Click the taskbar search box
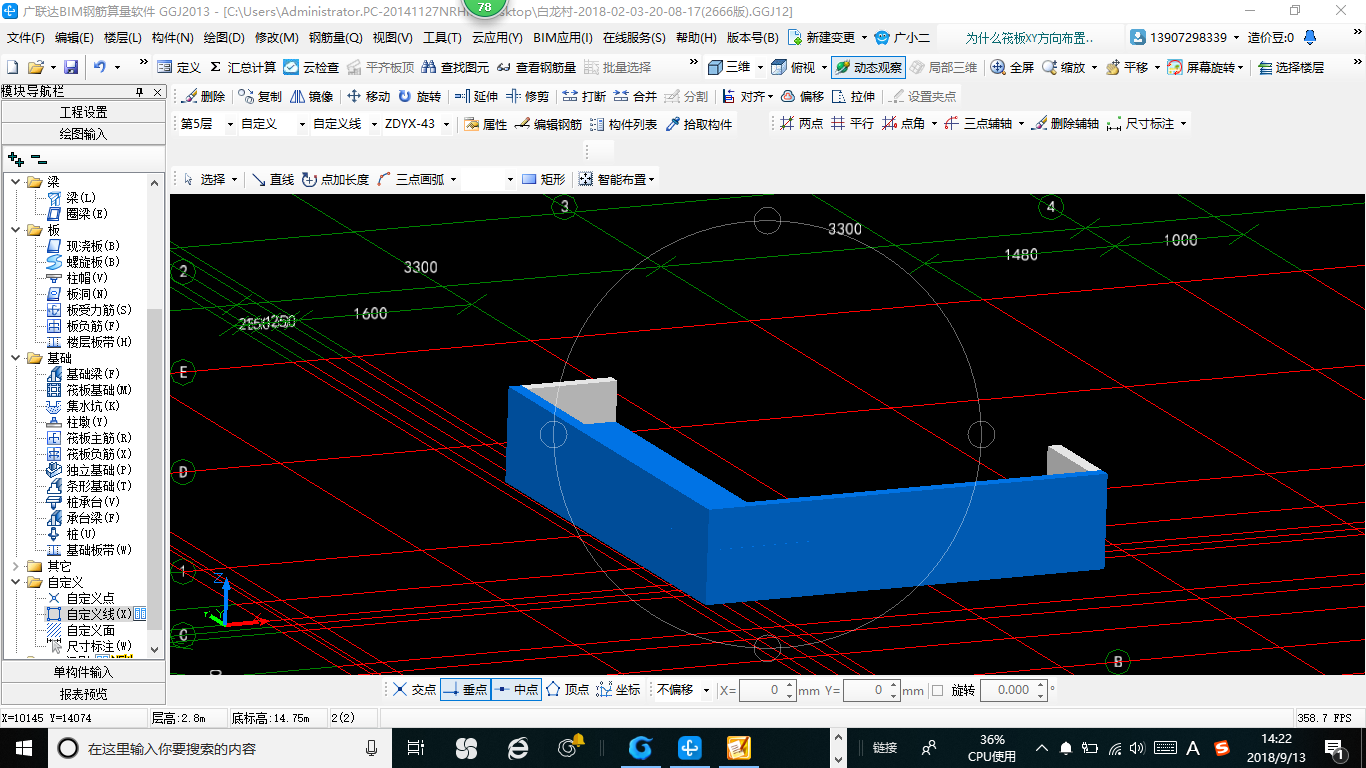1366x768 pixels. pos(220,747)
